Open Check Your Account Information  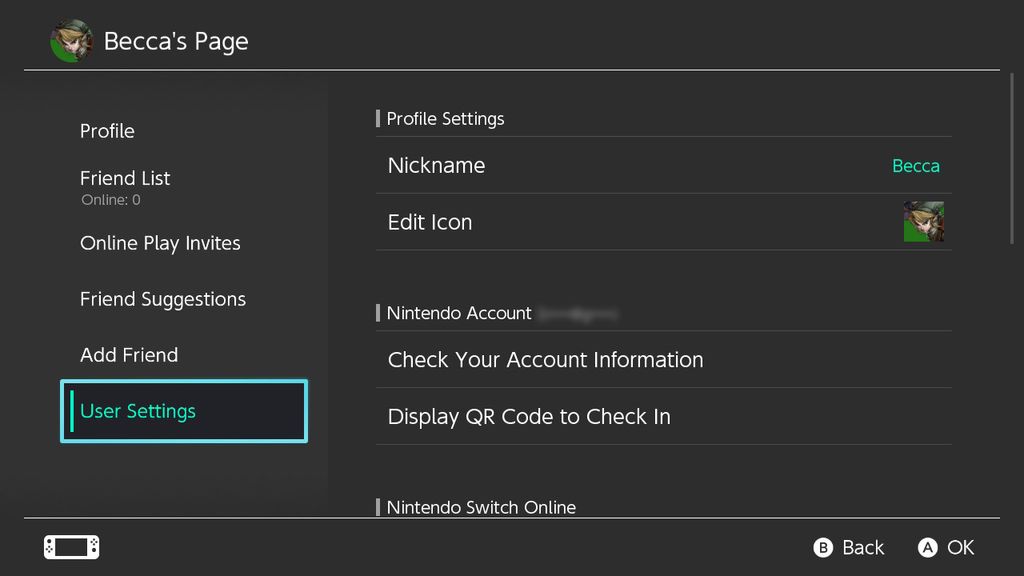tap(545, 359)
